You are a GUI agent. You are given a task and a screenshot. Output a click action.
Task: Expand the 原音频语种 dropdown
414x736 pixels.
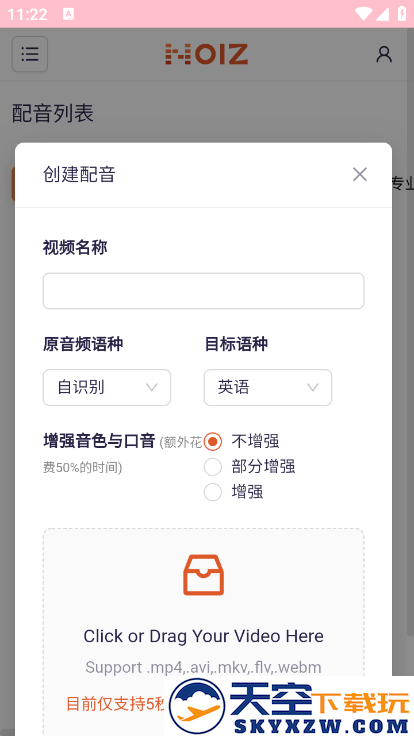(107, 387)
